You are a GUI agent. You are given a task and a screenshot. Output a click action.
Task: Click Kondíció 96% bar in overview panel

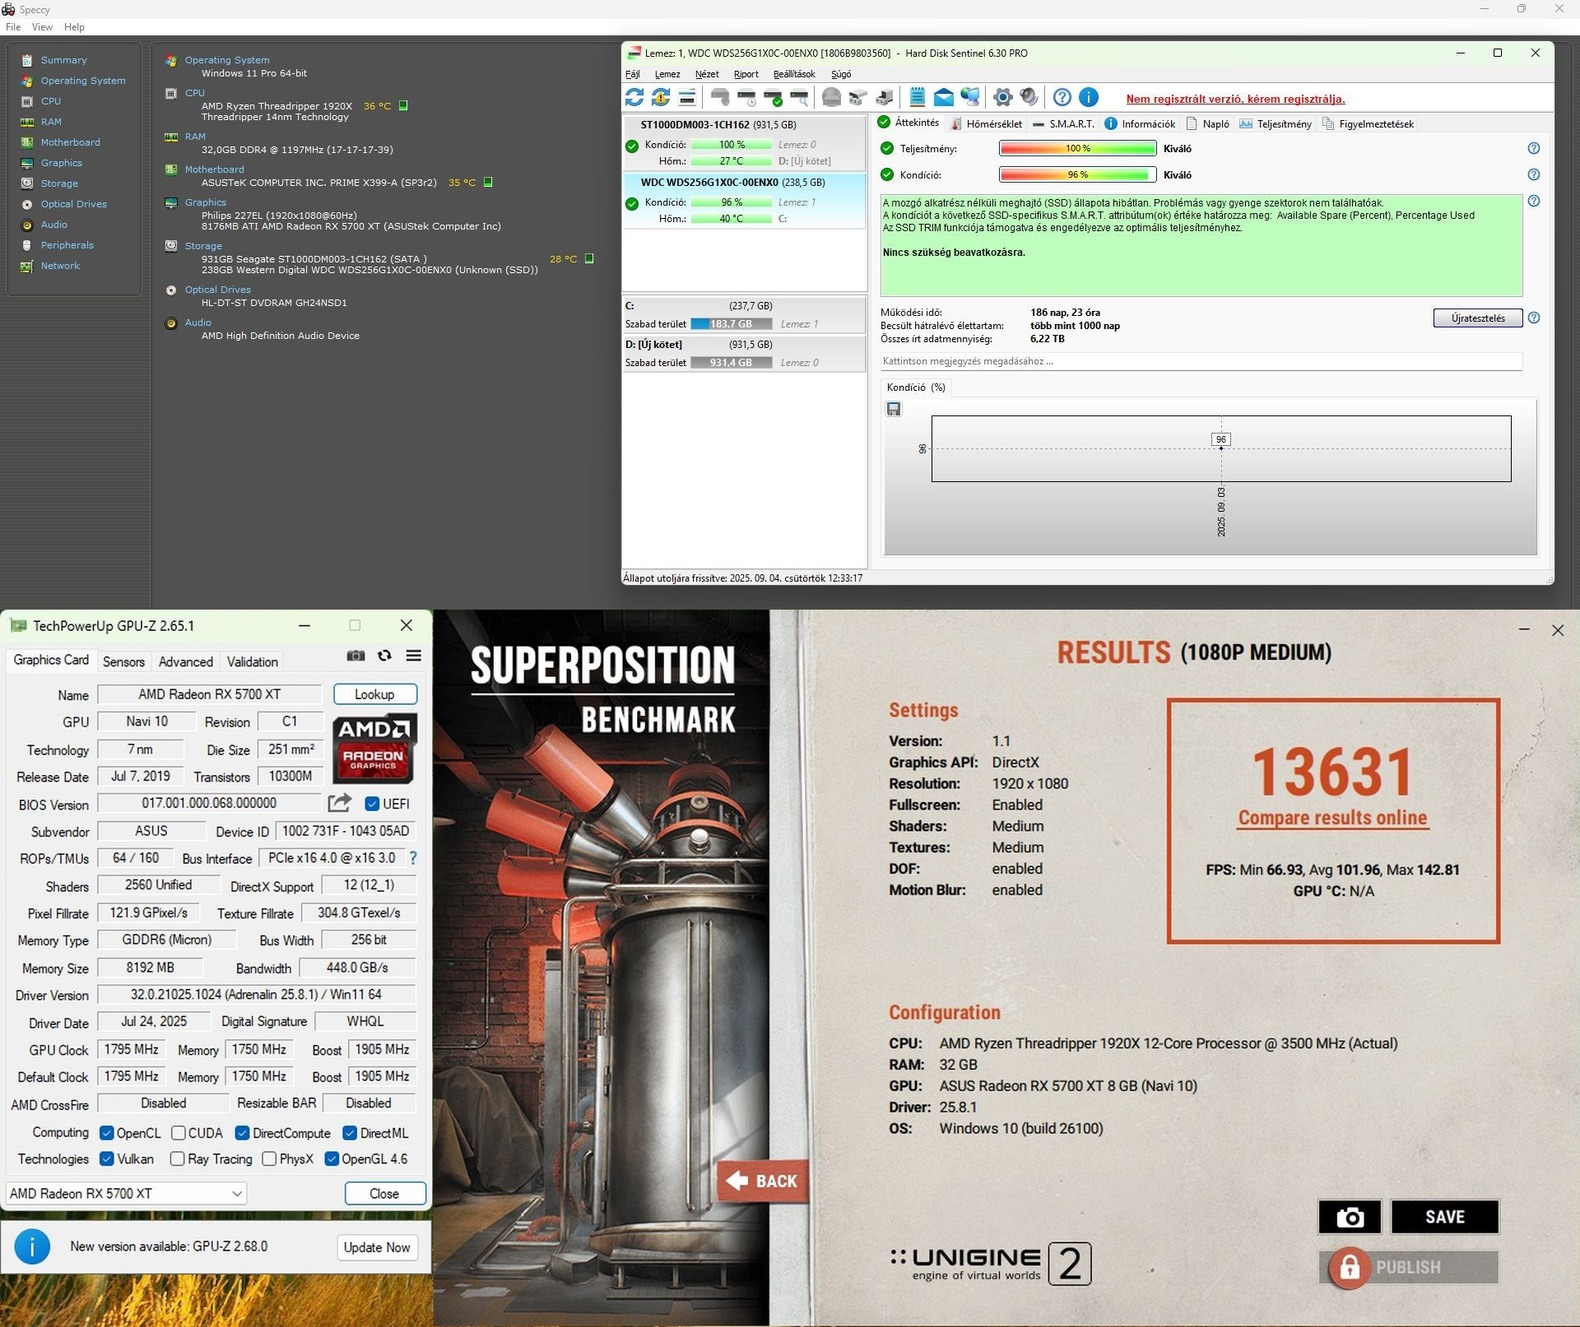point(1078,175)
